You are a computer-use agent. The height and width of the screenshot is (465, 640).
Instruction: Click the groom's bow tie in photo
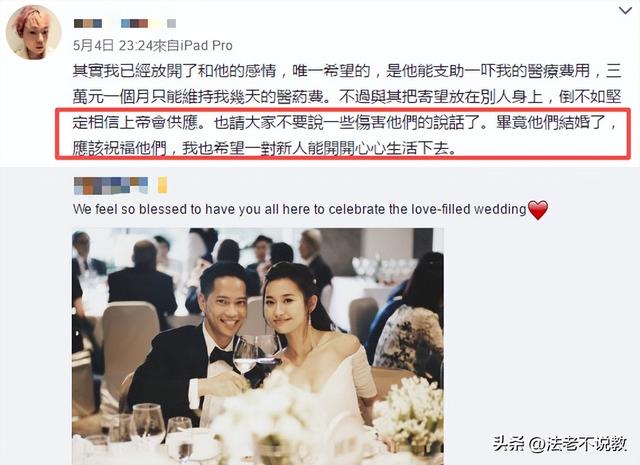pyautogui.click(x=221, y=356)
